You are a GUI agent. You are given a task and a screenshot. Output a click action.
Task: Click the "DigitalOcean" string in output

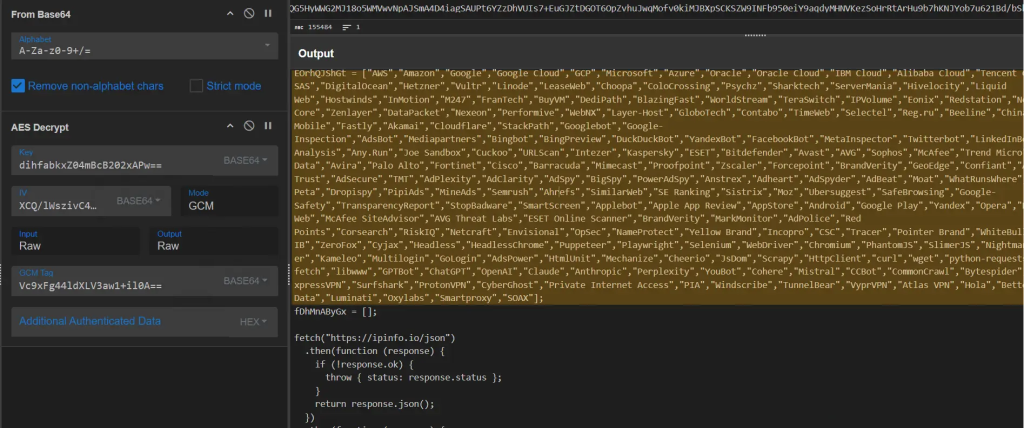click(x=353, y=86)
